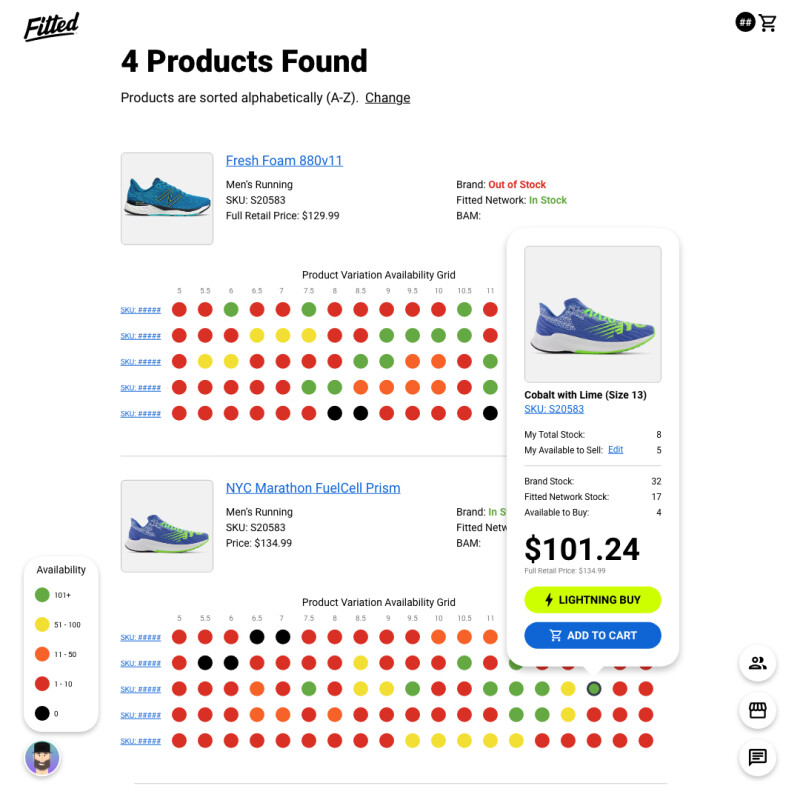Click Add to Cart button

pos(593,635)
